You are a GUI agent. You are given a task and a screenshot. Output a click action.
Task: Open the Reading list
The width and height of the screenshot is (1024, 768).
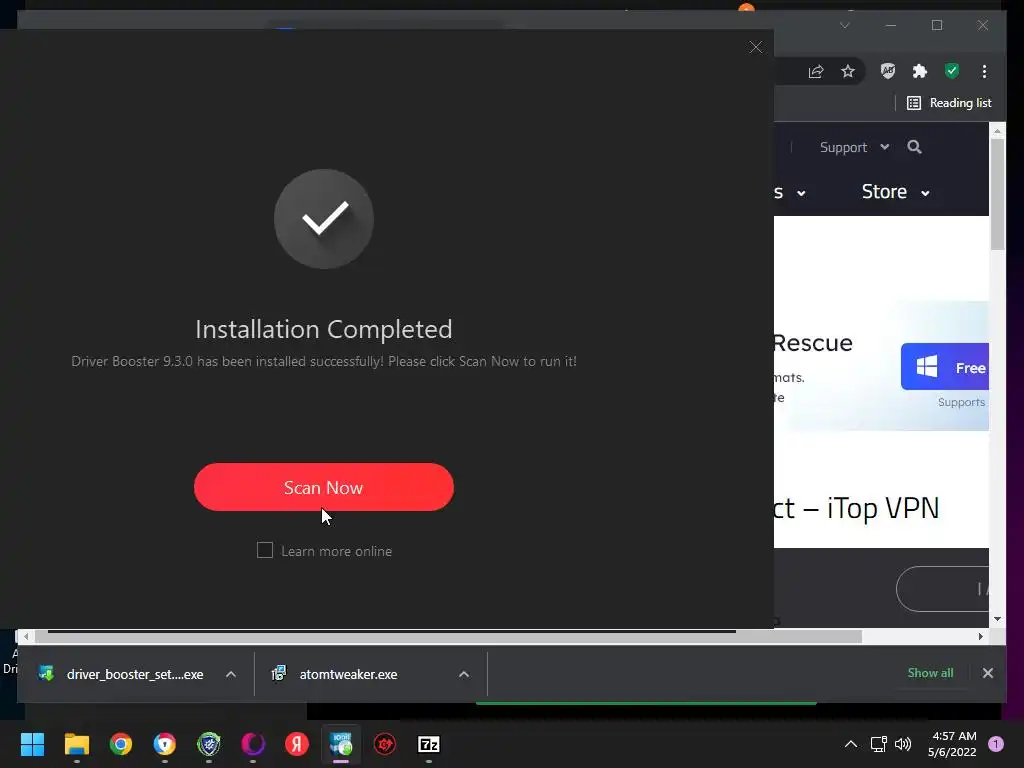point(950,103)
